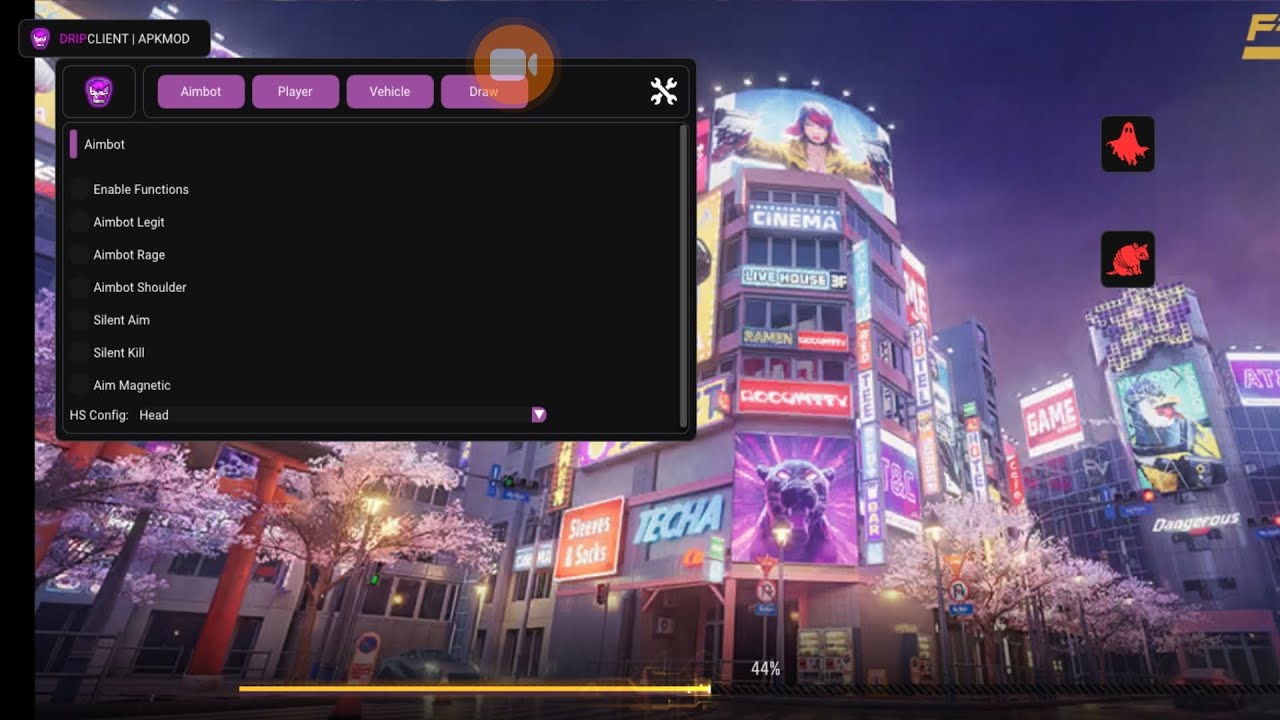Open the wrench and screwdriver settings icon
The height and width of the screenshot is (720, 1280).
click(x=664, y=91)
